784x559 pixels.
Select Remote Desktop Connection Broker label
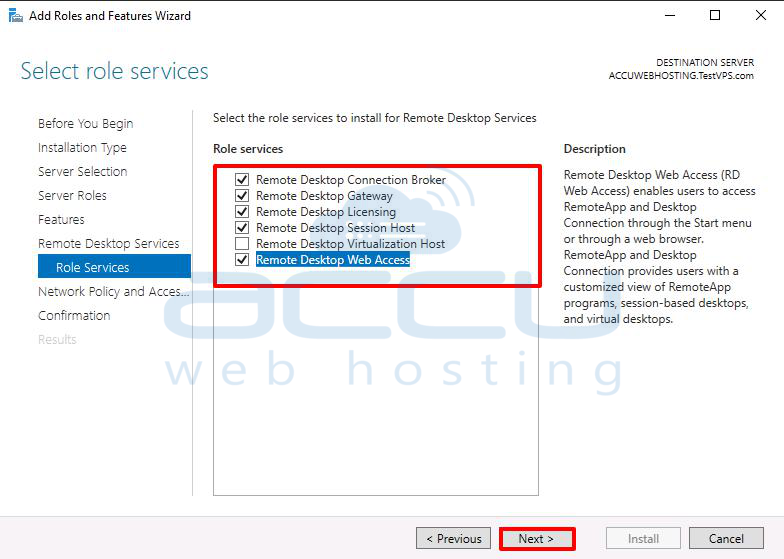pyautogui.click(x=350, y=180)
